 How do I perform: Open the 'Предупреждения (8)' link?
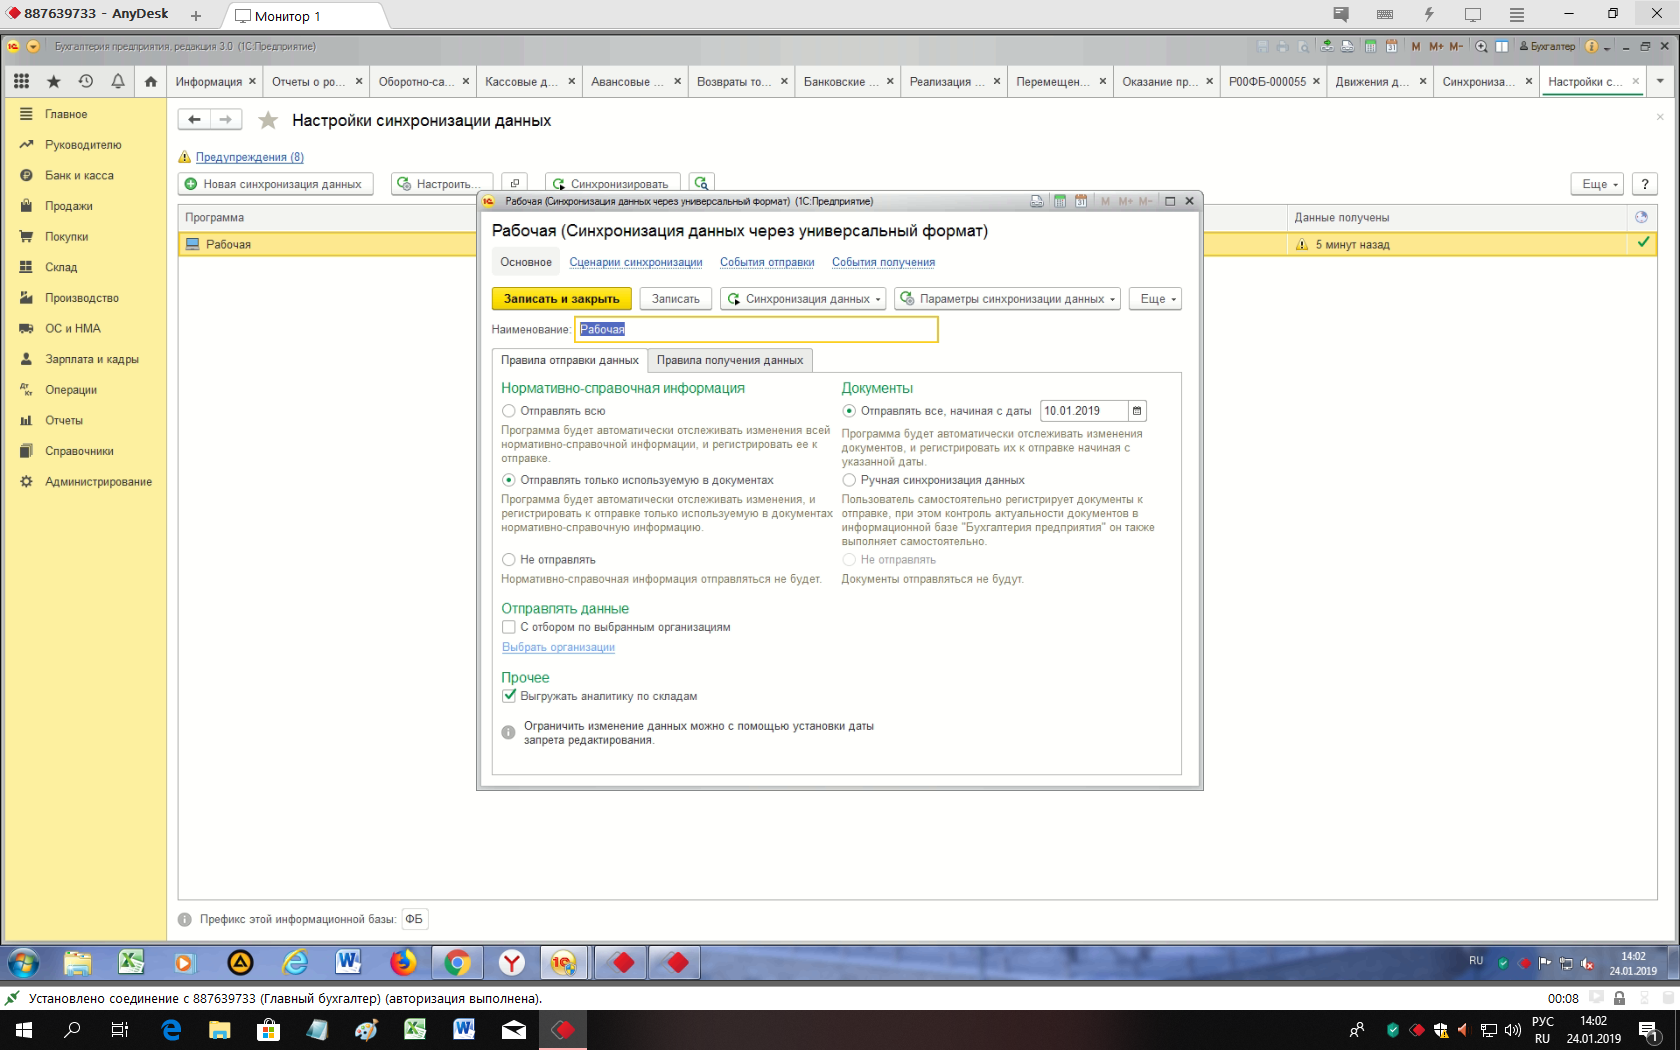pyautogui.click(x=250, y=157)
